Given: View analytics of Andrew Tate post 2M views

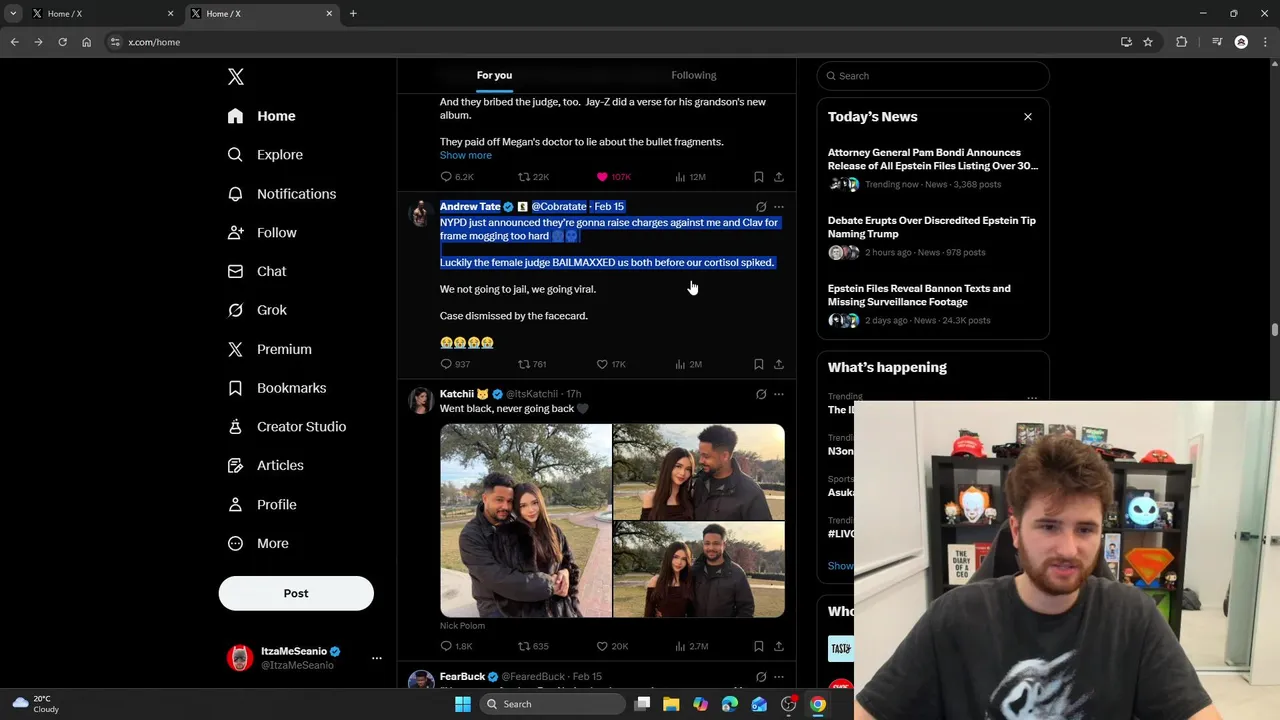Looking at the screenshot, I should click(688, 364).
